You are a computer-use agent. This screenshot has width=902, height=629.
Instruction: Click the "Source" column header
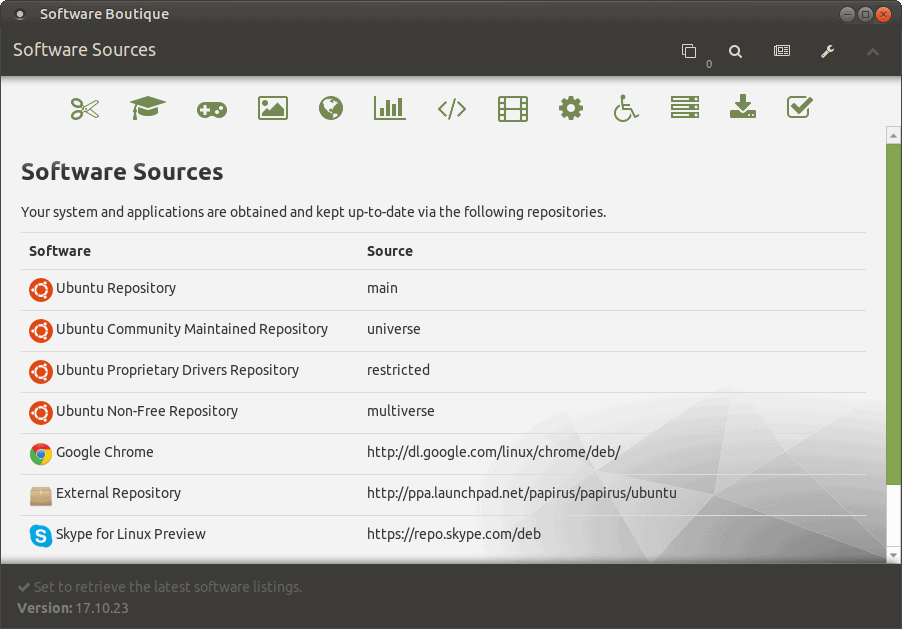[389, 251]
